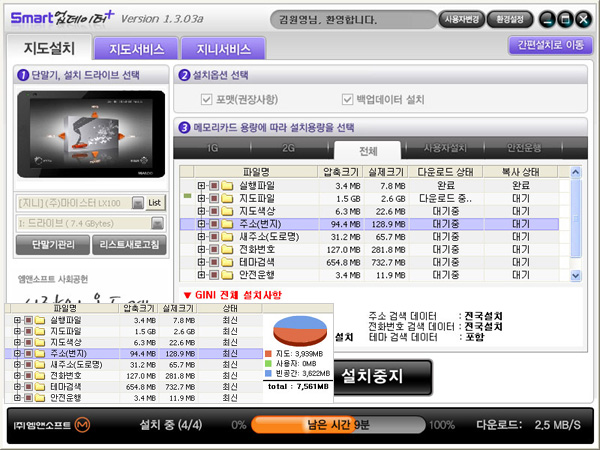Viewport: 600px width, 450px height.
Task: Toggle the 안전운행 checkbox in main list
Action: click(x=214, y=275)
